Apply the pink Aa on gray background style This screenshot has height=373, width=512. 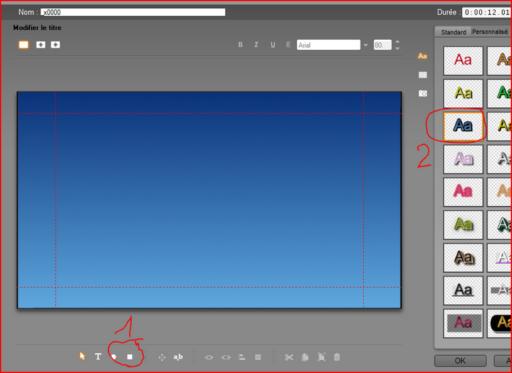click(463, 323)
